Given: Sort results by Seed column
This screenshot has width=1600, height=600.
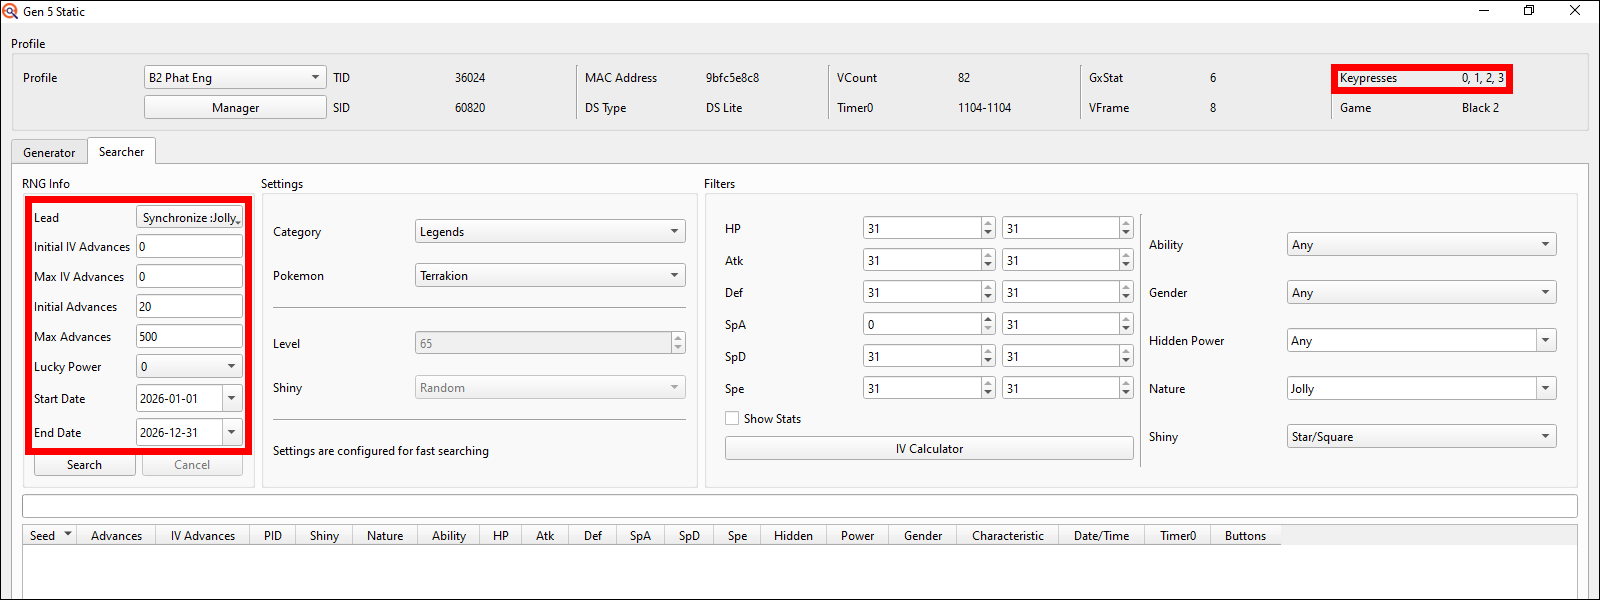Looking at the screenshot, I should coord(50,535).
